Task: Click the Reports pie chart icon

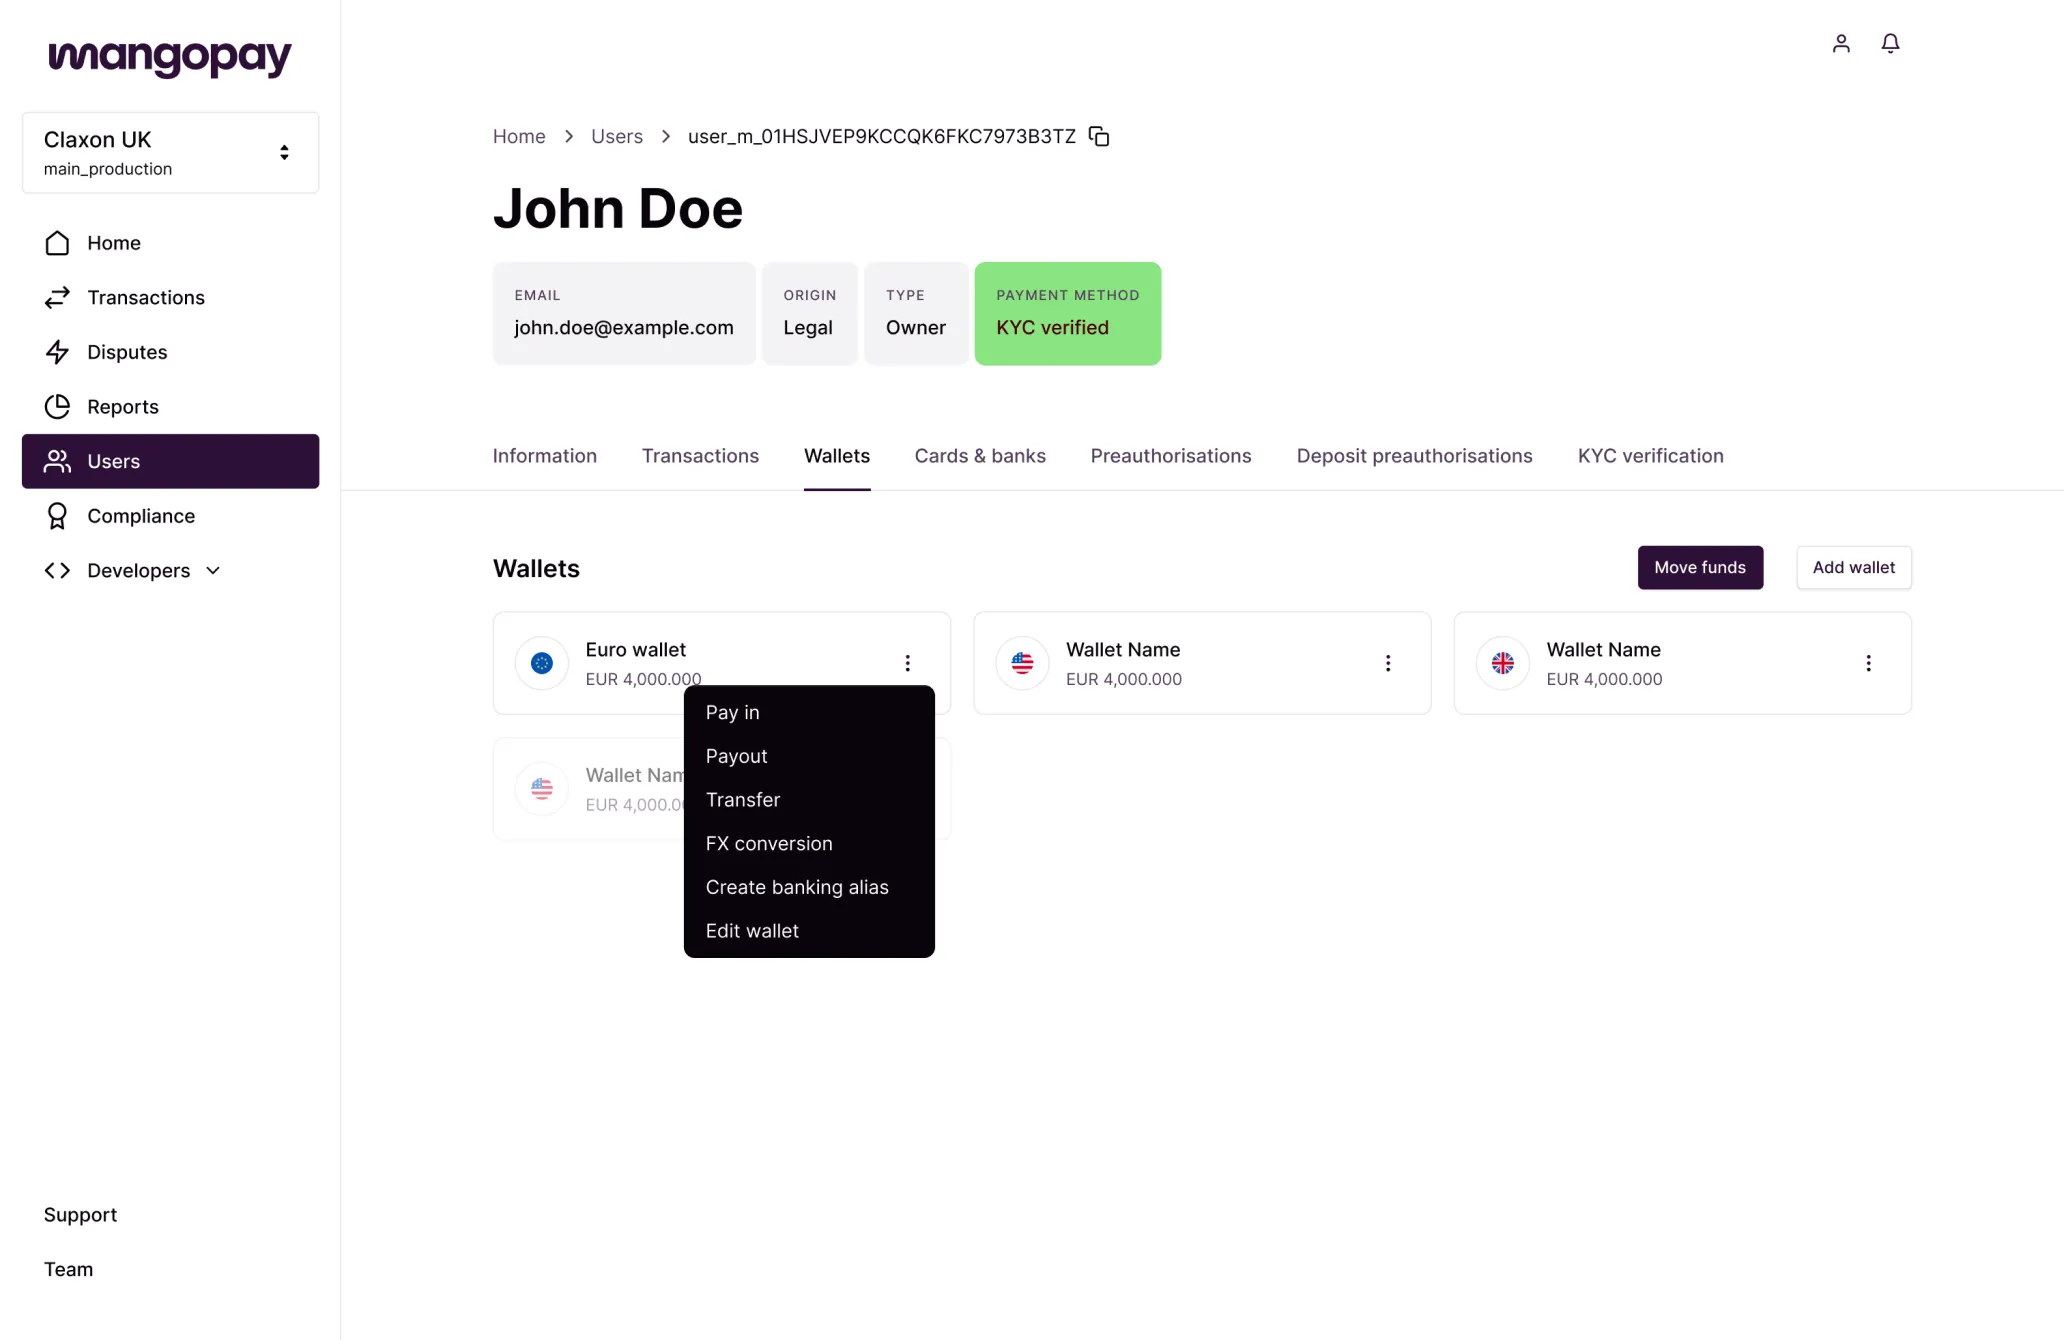Action: pyautogui.click(x=57, y=406)
